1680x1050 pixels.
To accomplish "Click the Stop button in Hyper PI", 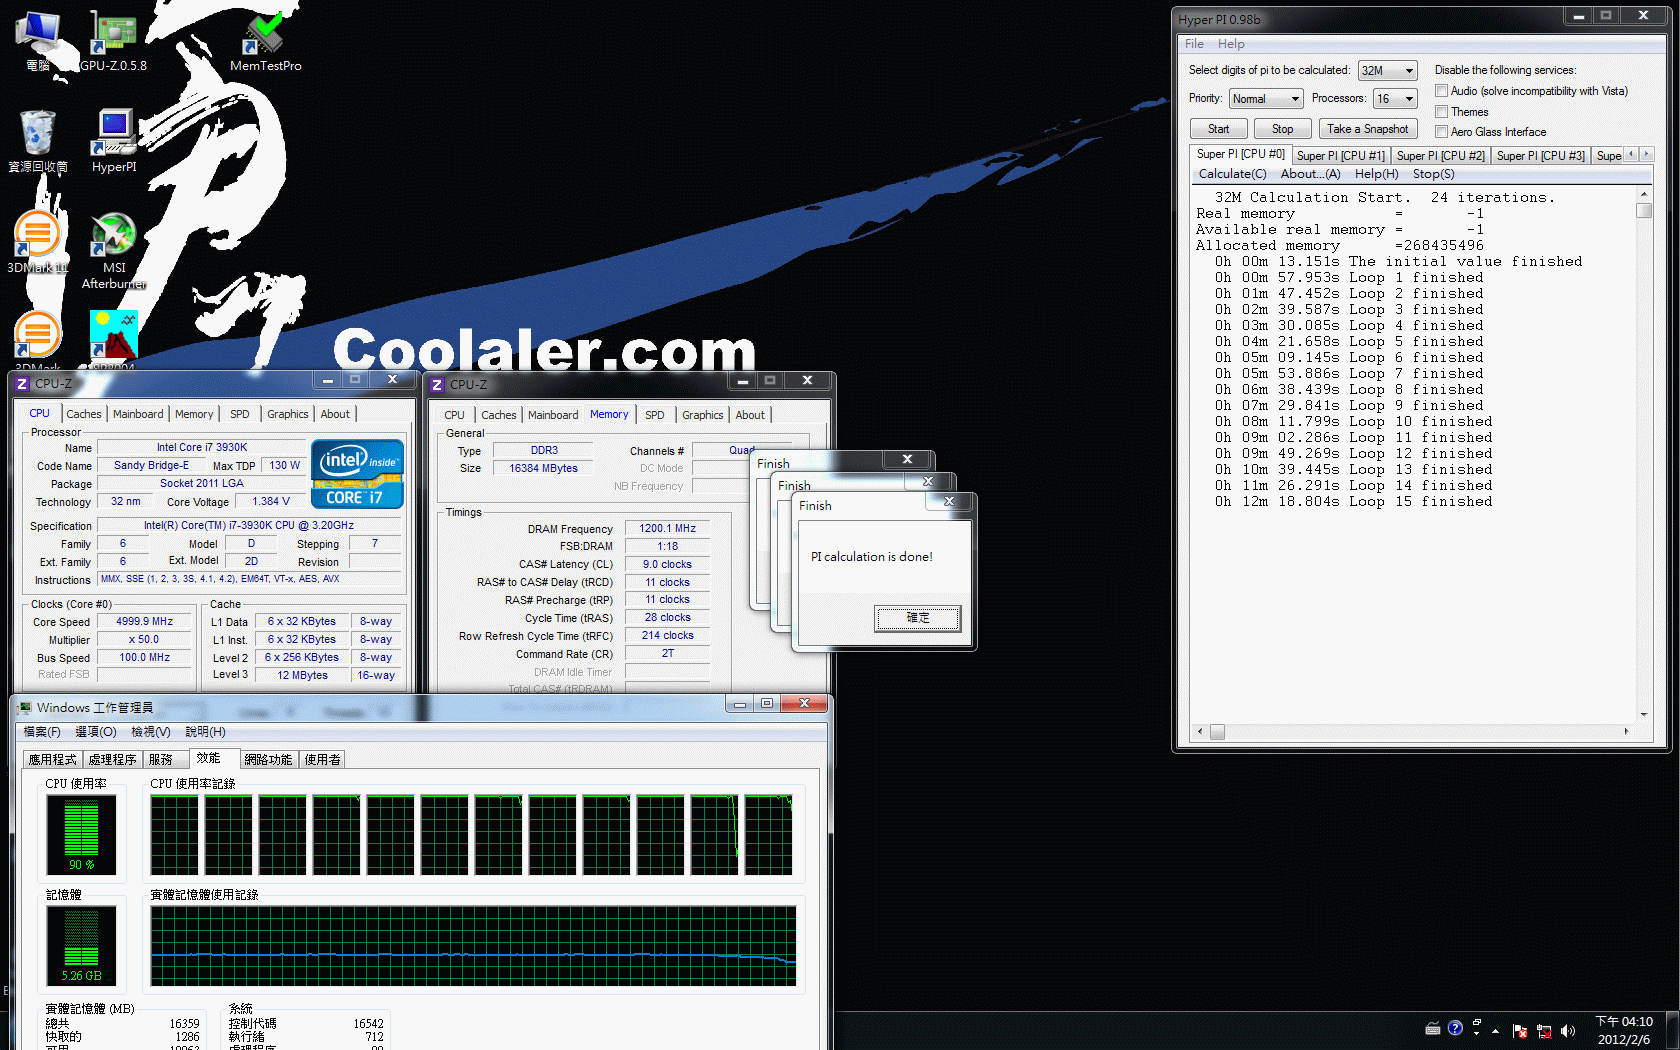I will point(1282,129).
